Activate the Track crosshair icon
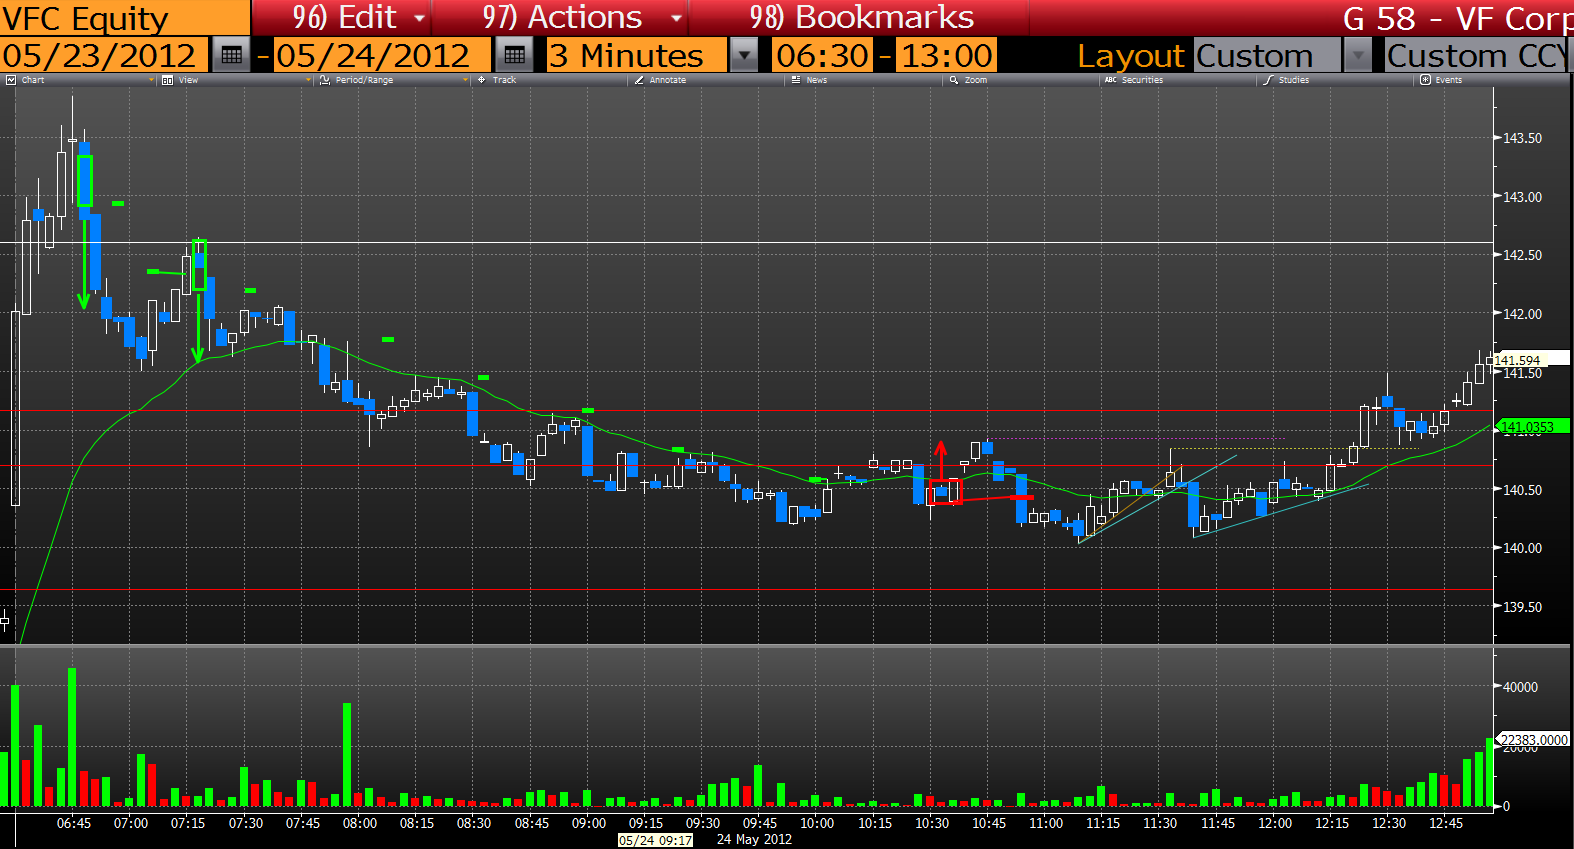 pyautogui.click(x=482, y=80)
